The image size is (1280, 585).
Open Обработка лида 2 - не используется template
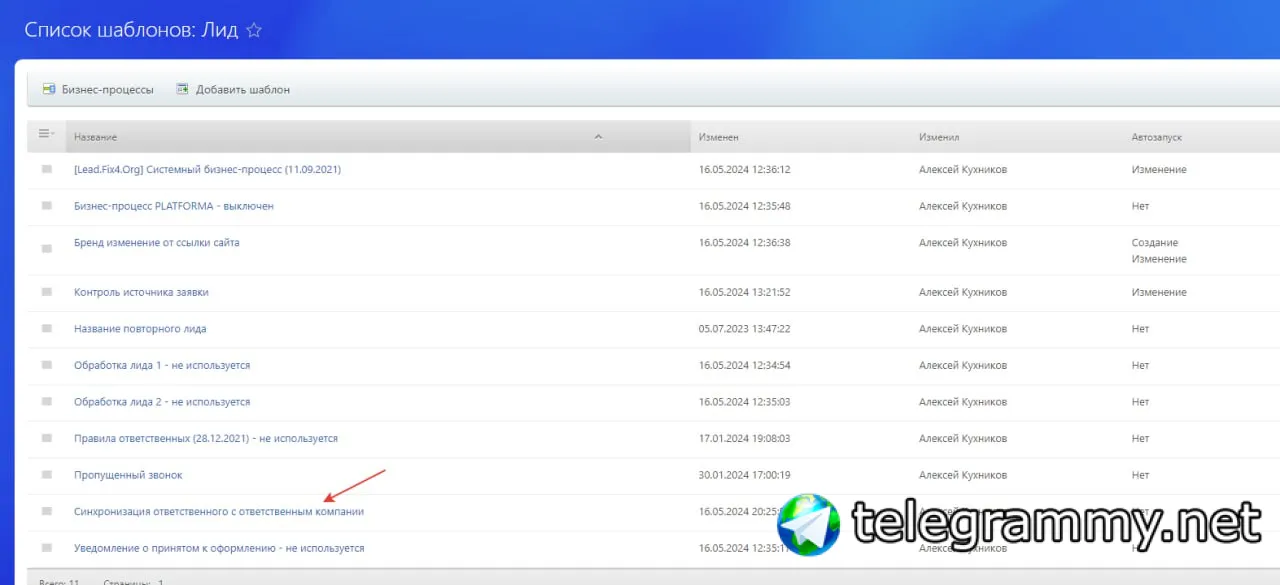point(162,402)
